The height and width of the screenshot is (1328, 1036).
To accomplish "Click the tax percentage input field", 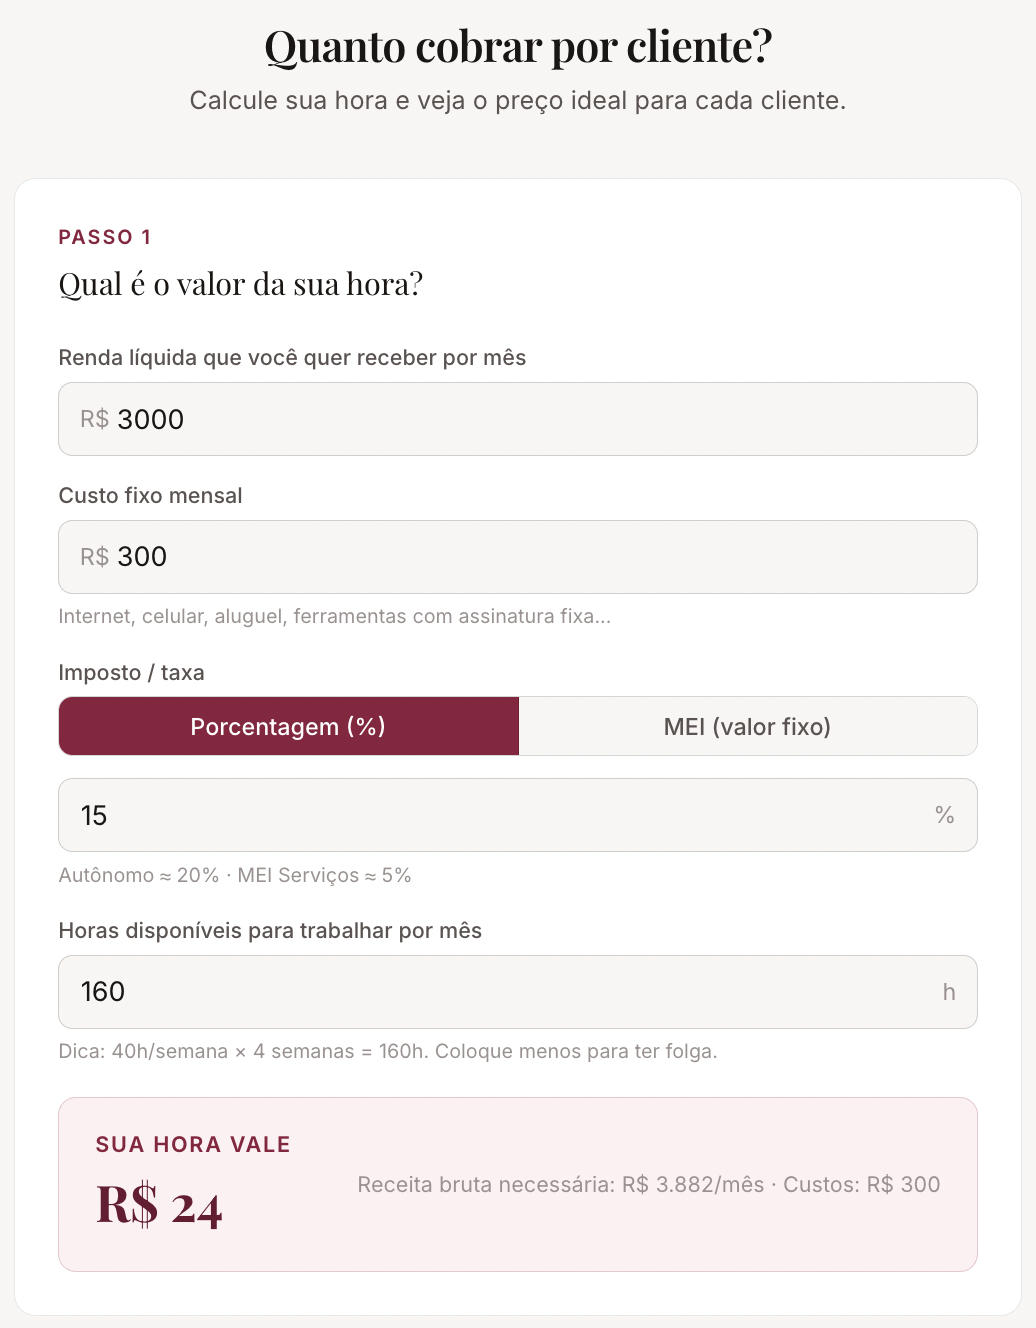I will 518,815.
